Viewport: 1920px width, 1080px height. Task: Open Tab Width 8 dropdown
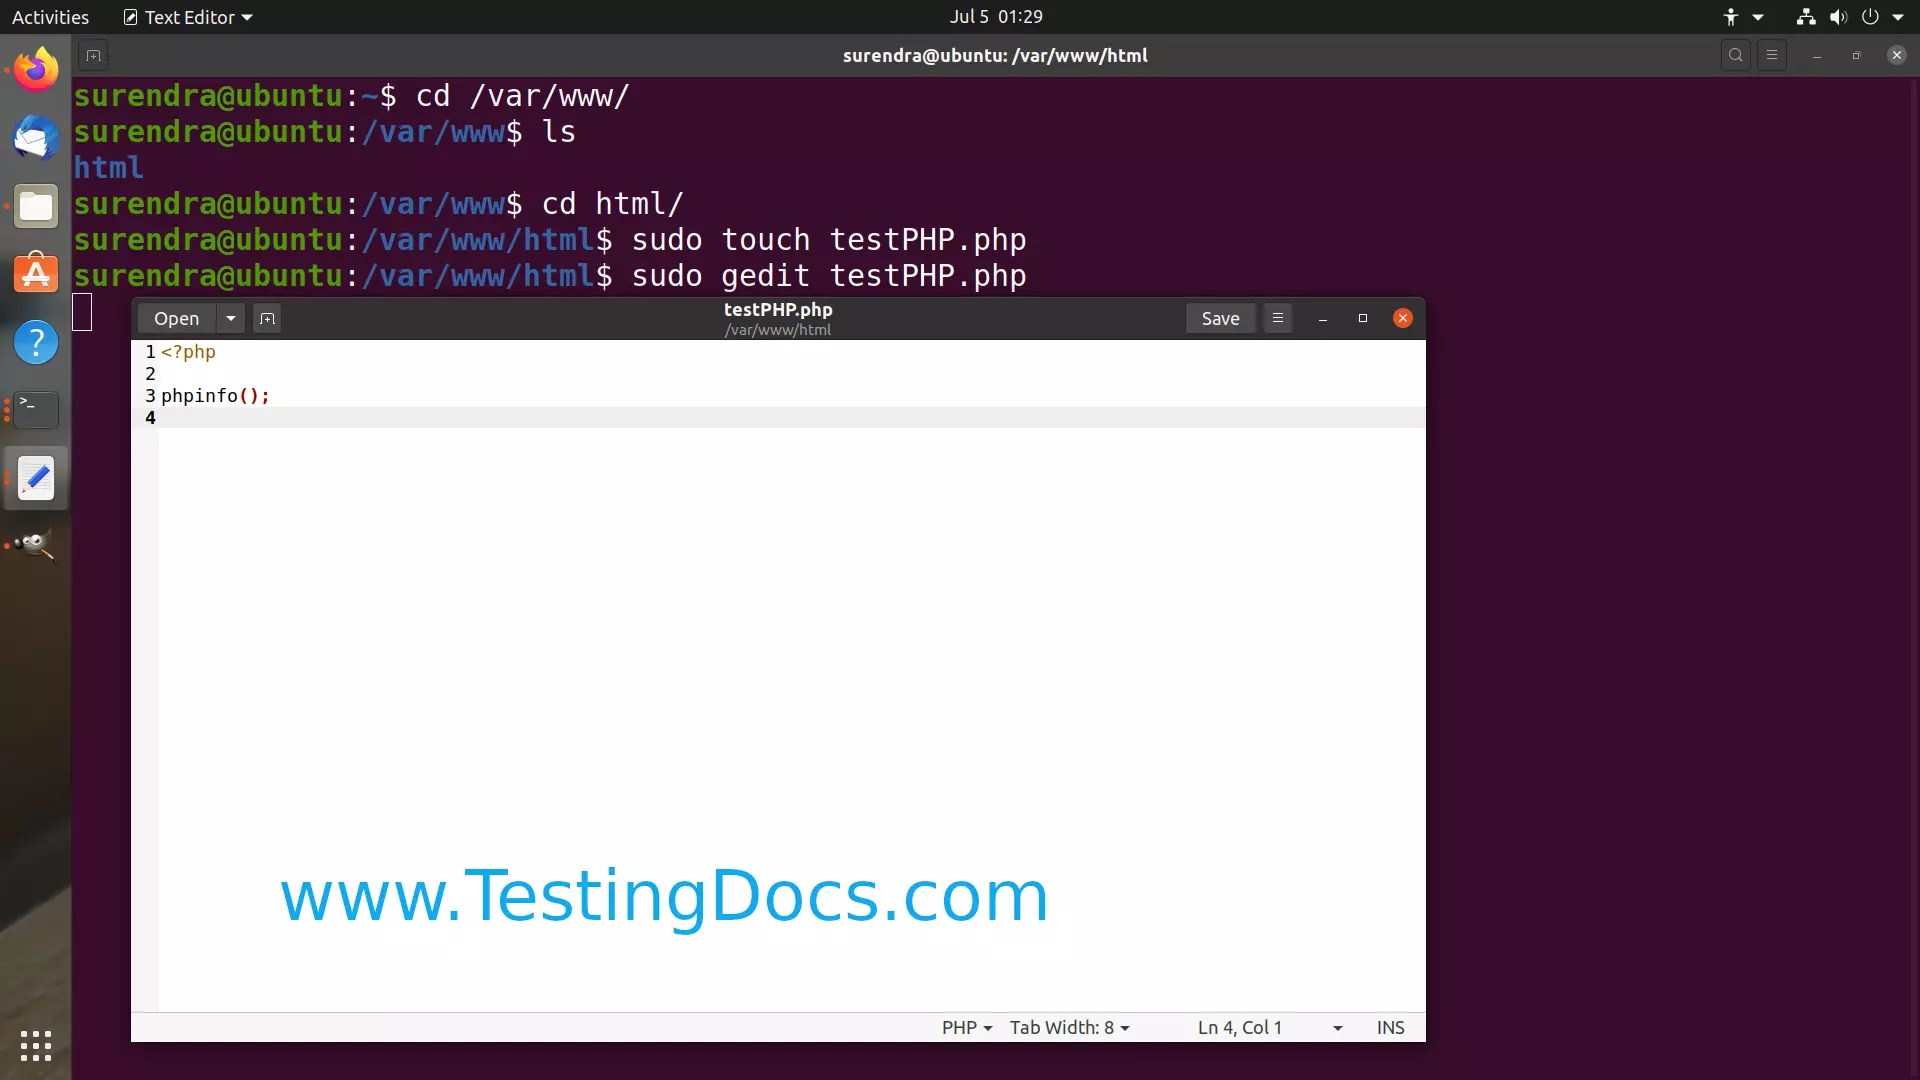[1069, 1027]
